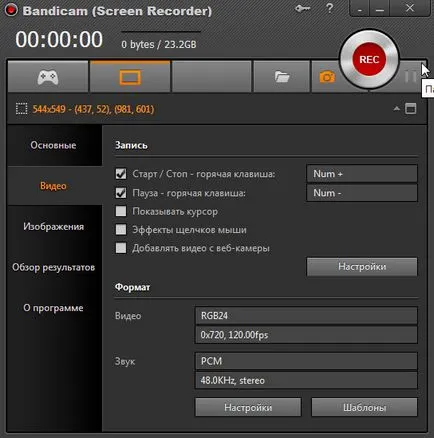Screen dimensions: 434x438
Task: Click the Num - hotkey field
Action: [x=362, y=193]
